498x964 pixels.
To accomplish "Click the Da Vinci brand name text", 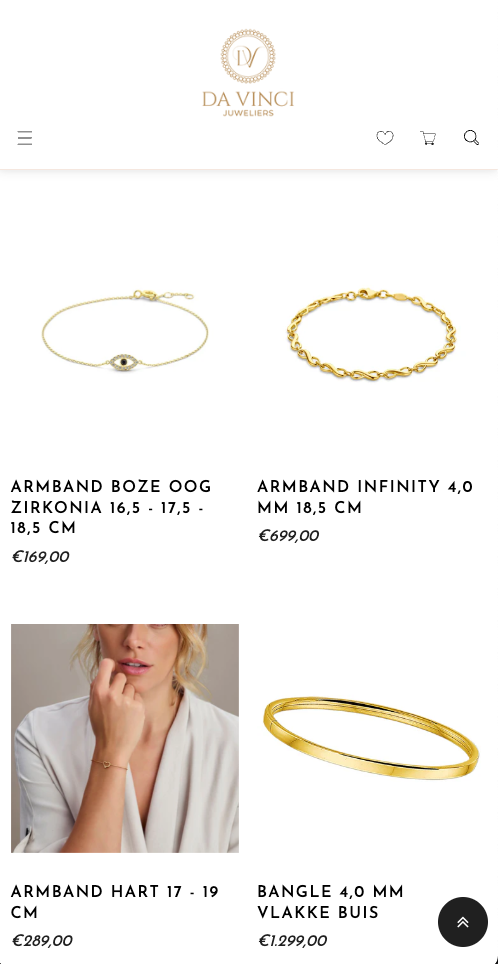I will click(248, 99).
